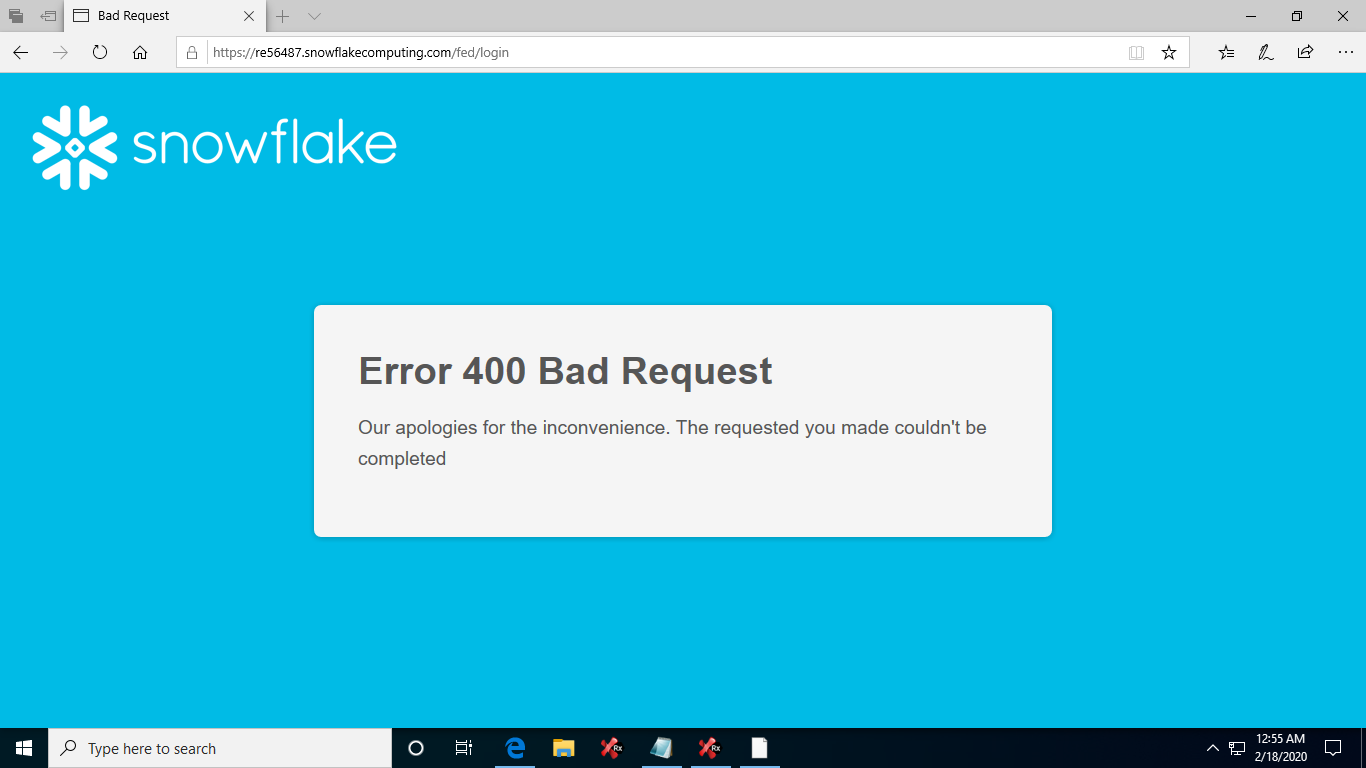Click the Add notes pen icon

pos(1265,53)
